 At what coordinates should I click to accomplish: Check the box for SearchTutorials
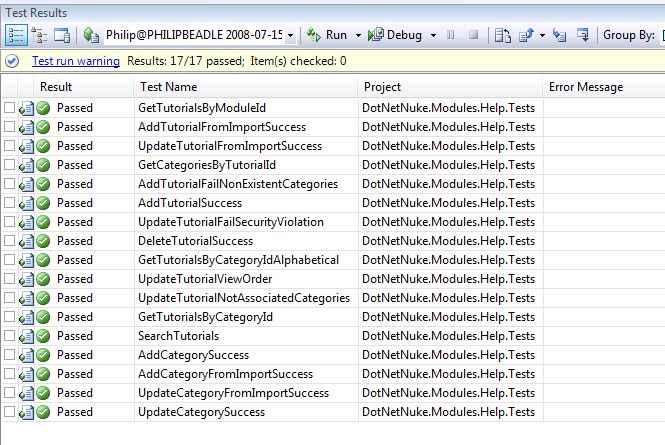[x=9, y=336]
